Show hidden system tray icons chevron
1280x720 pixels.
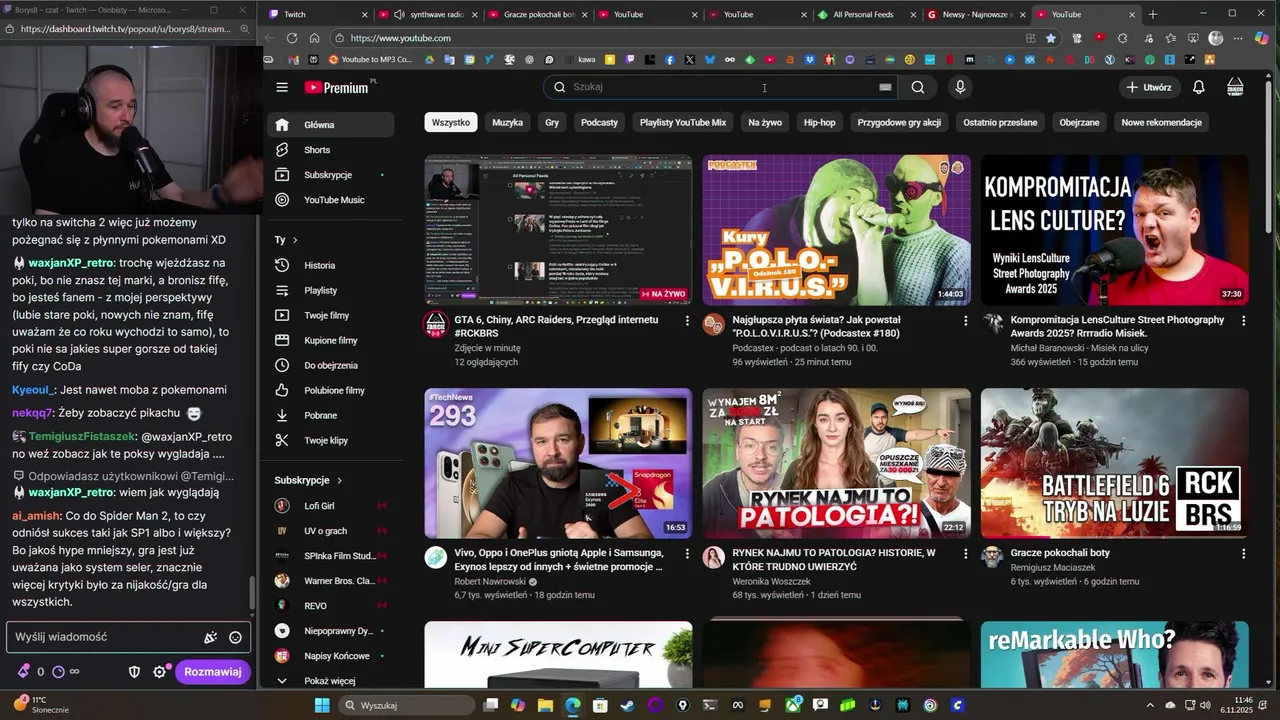[x=1151, y=705]
